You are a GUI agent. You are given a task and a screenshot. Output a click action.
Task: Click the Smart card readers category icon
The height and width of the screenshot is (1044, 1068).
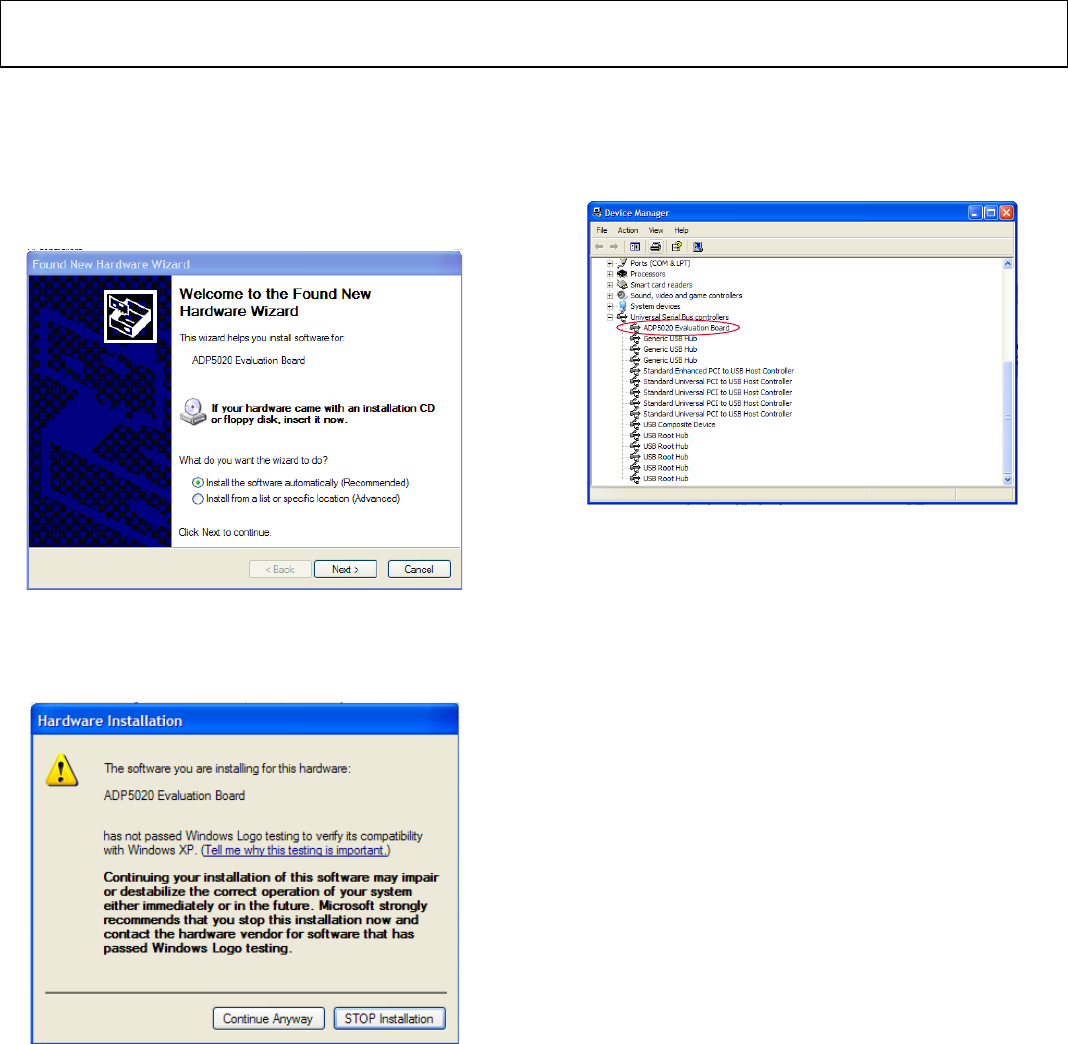622,285
